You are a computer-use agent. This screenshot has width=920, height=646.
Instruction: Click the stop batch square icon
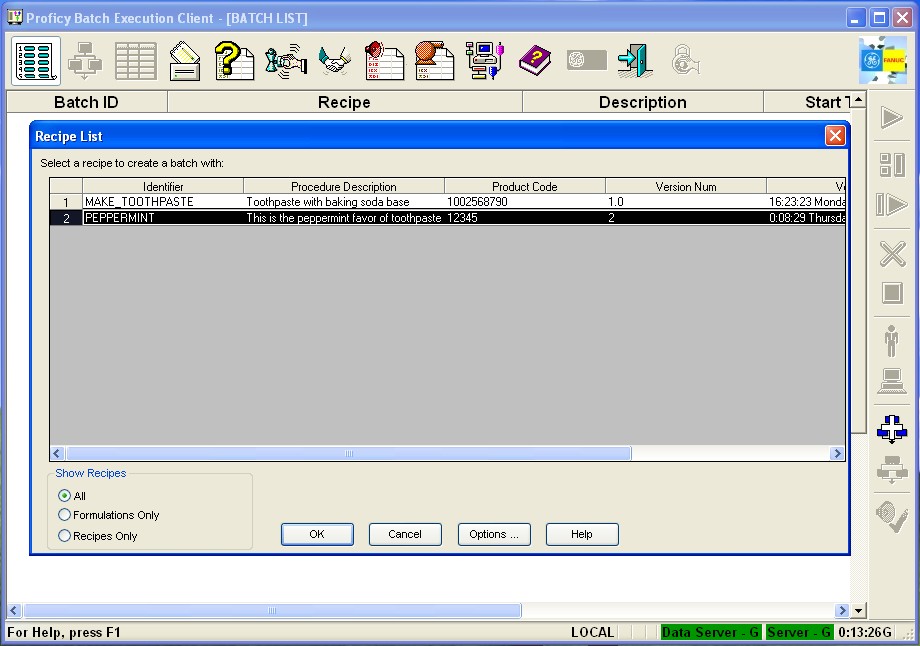click(x=892, y=293)
